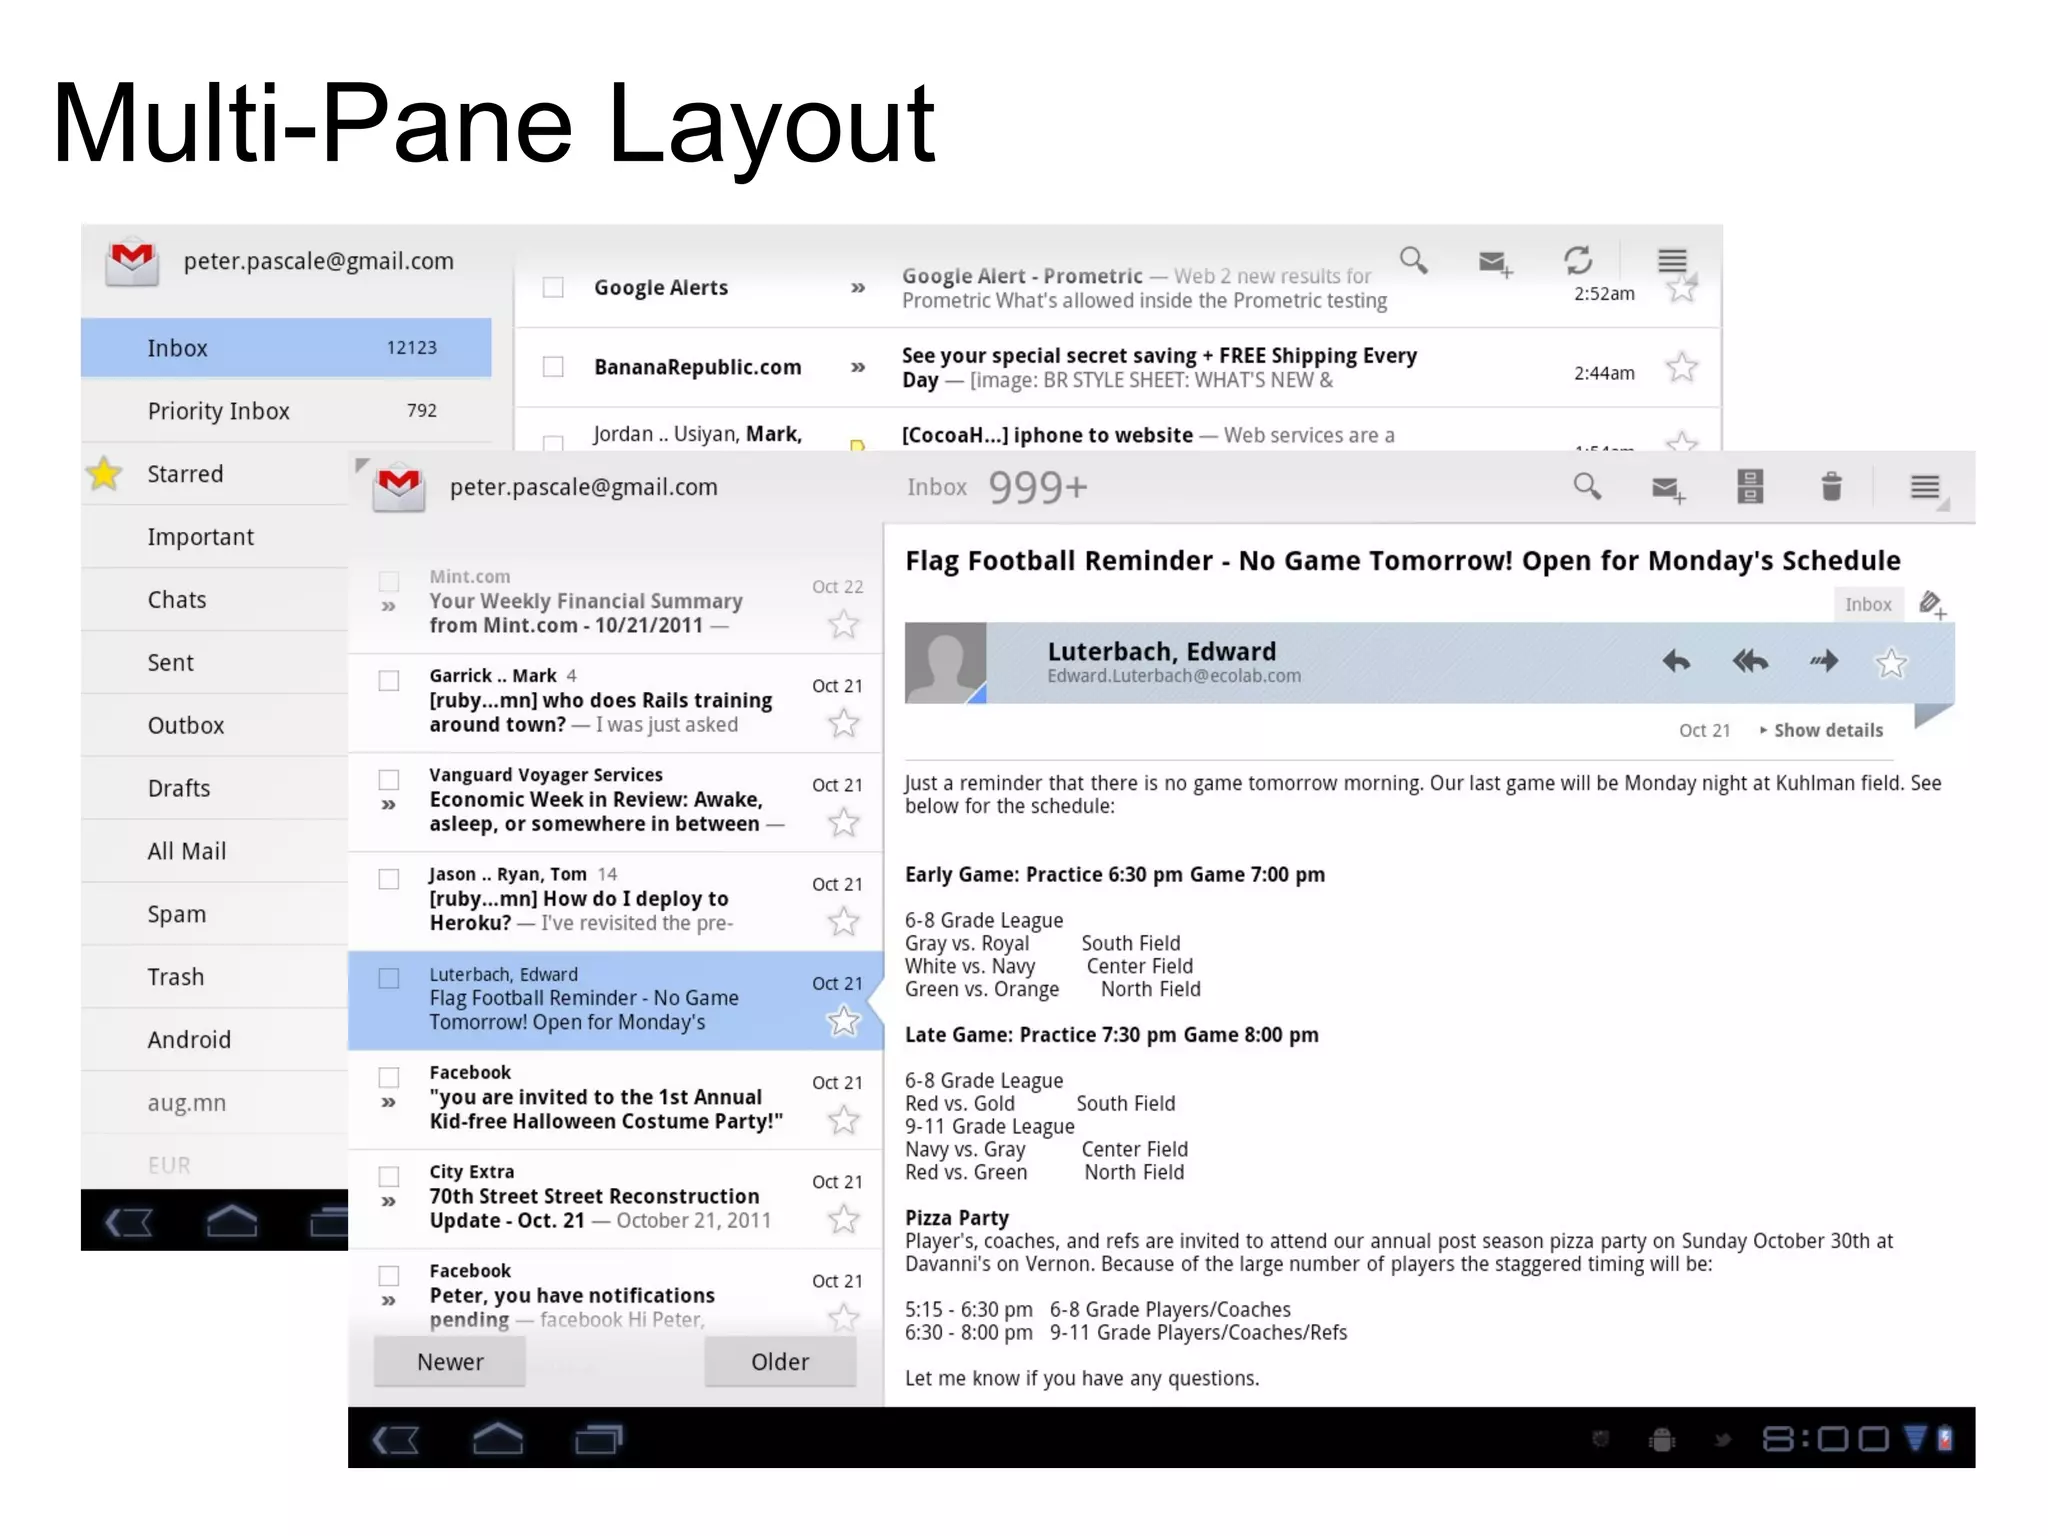Tap Edward.Luterbach@ecolab.com address
Viewport: 2048px width, 1536px height.
[1174, 676]
